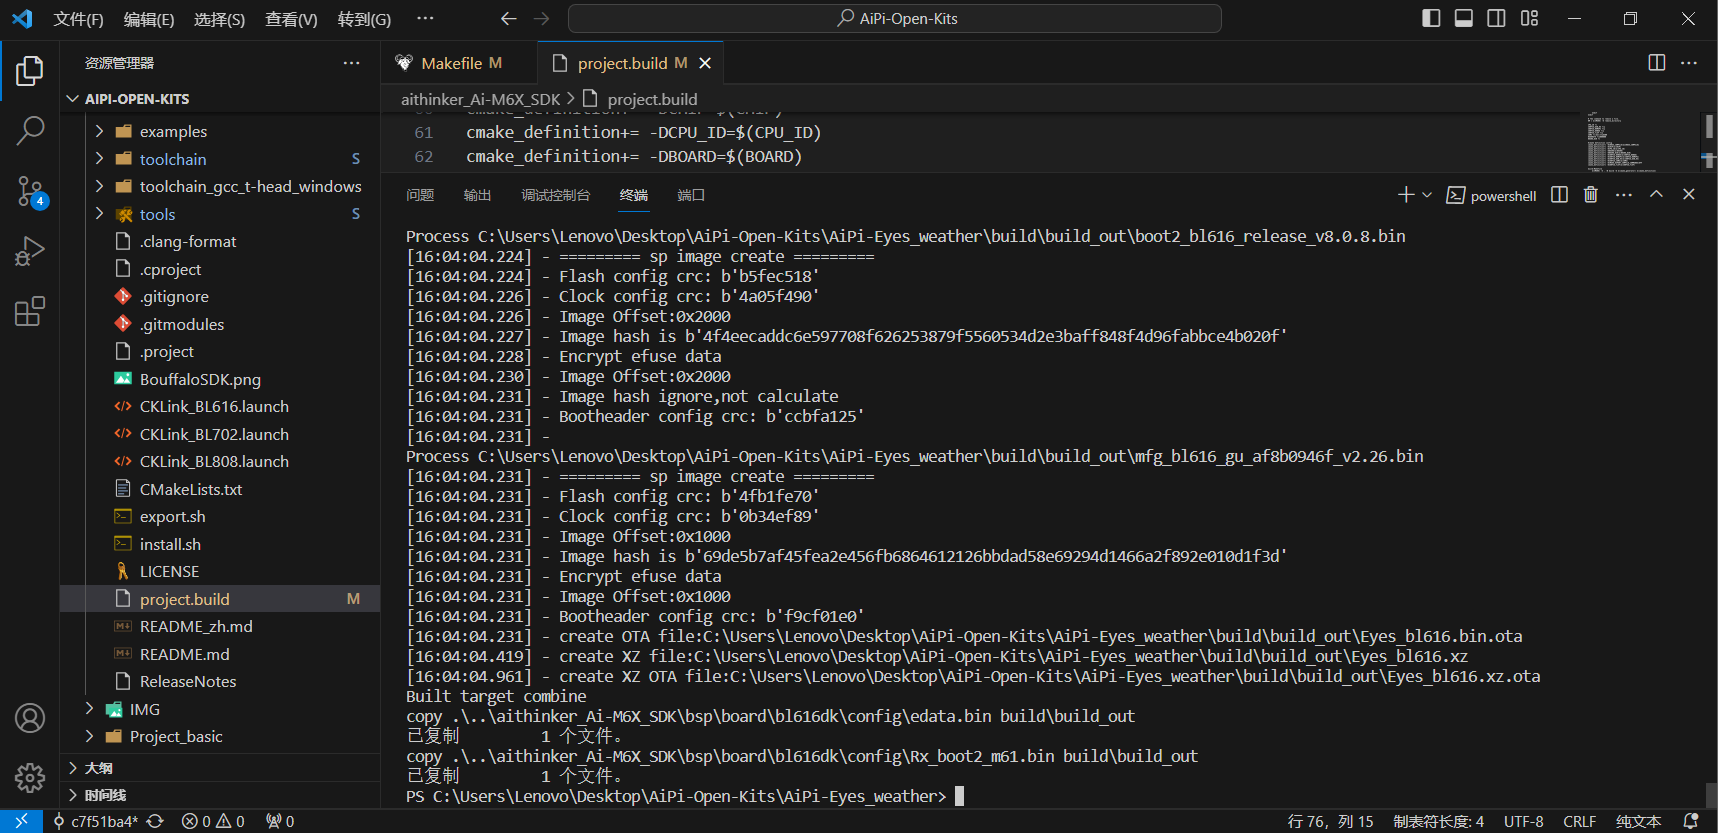Viewport: 1718px width, 833px height.
Task: Switch to the Makefile editor tab
Action: [x=460, y=63]
